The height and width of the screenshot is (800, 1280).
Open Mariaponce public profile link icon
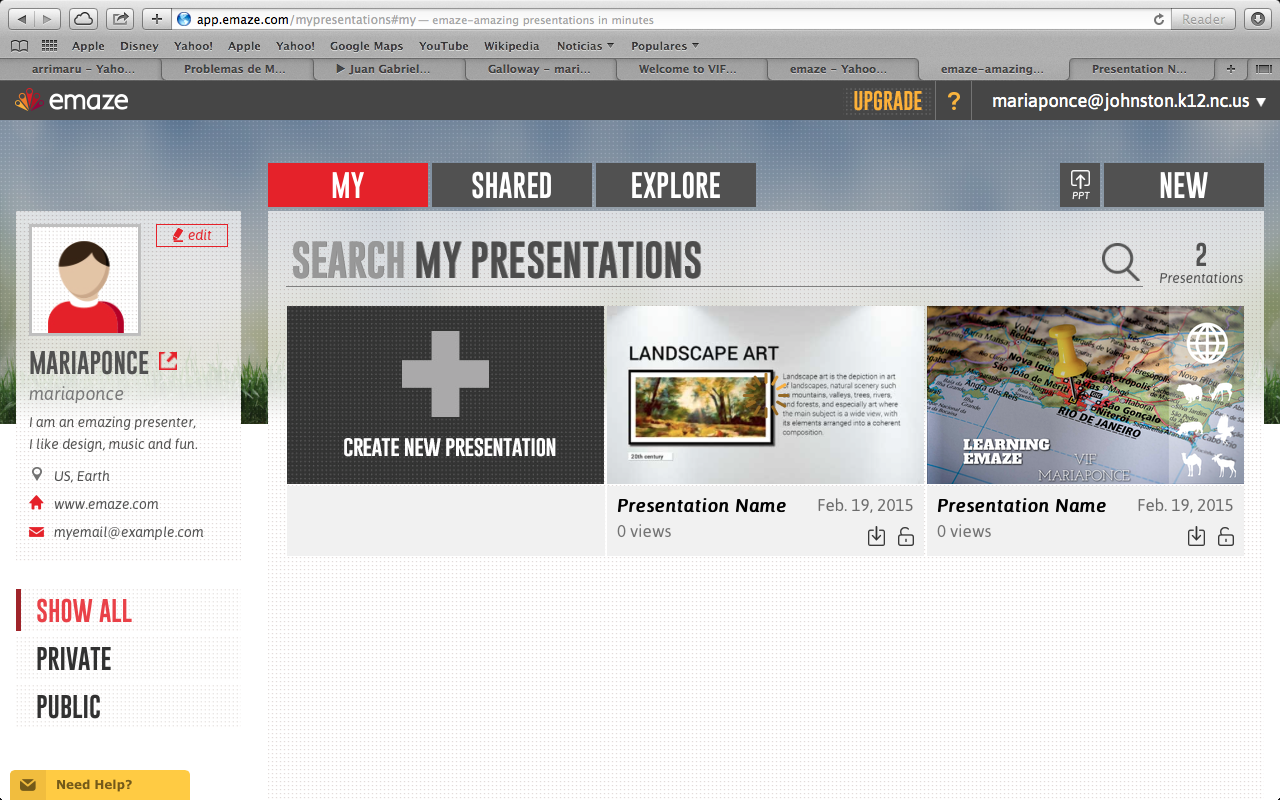click(x=168, y=361)
